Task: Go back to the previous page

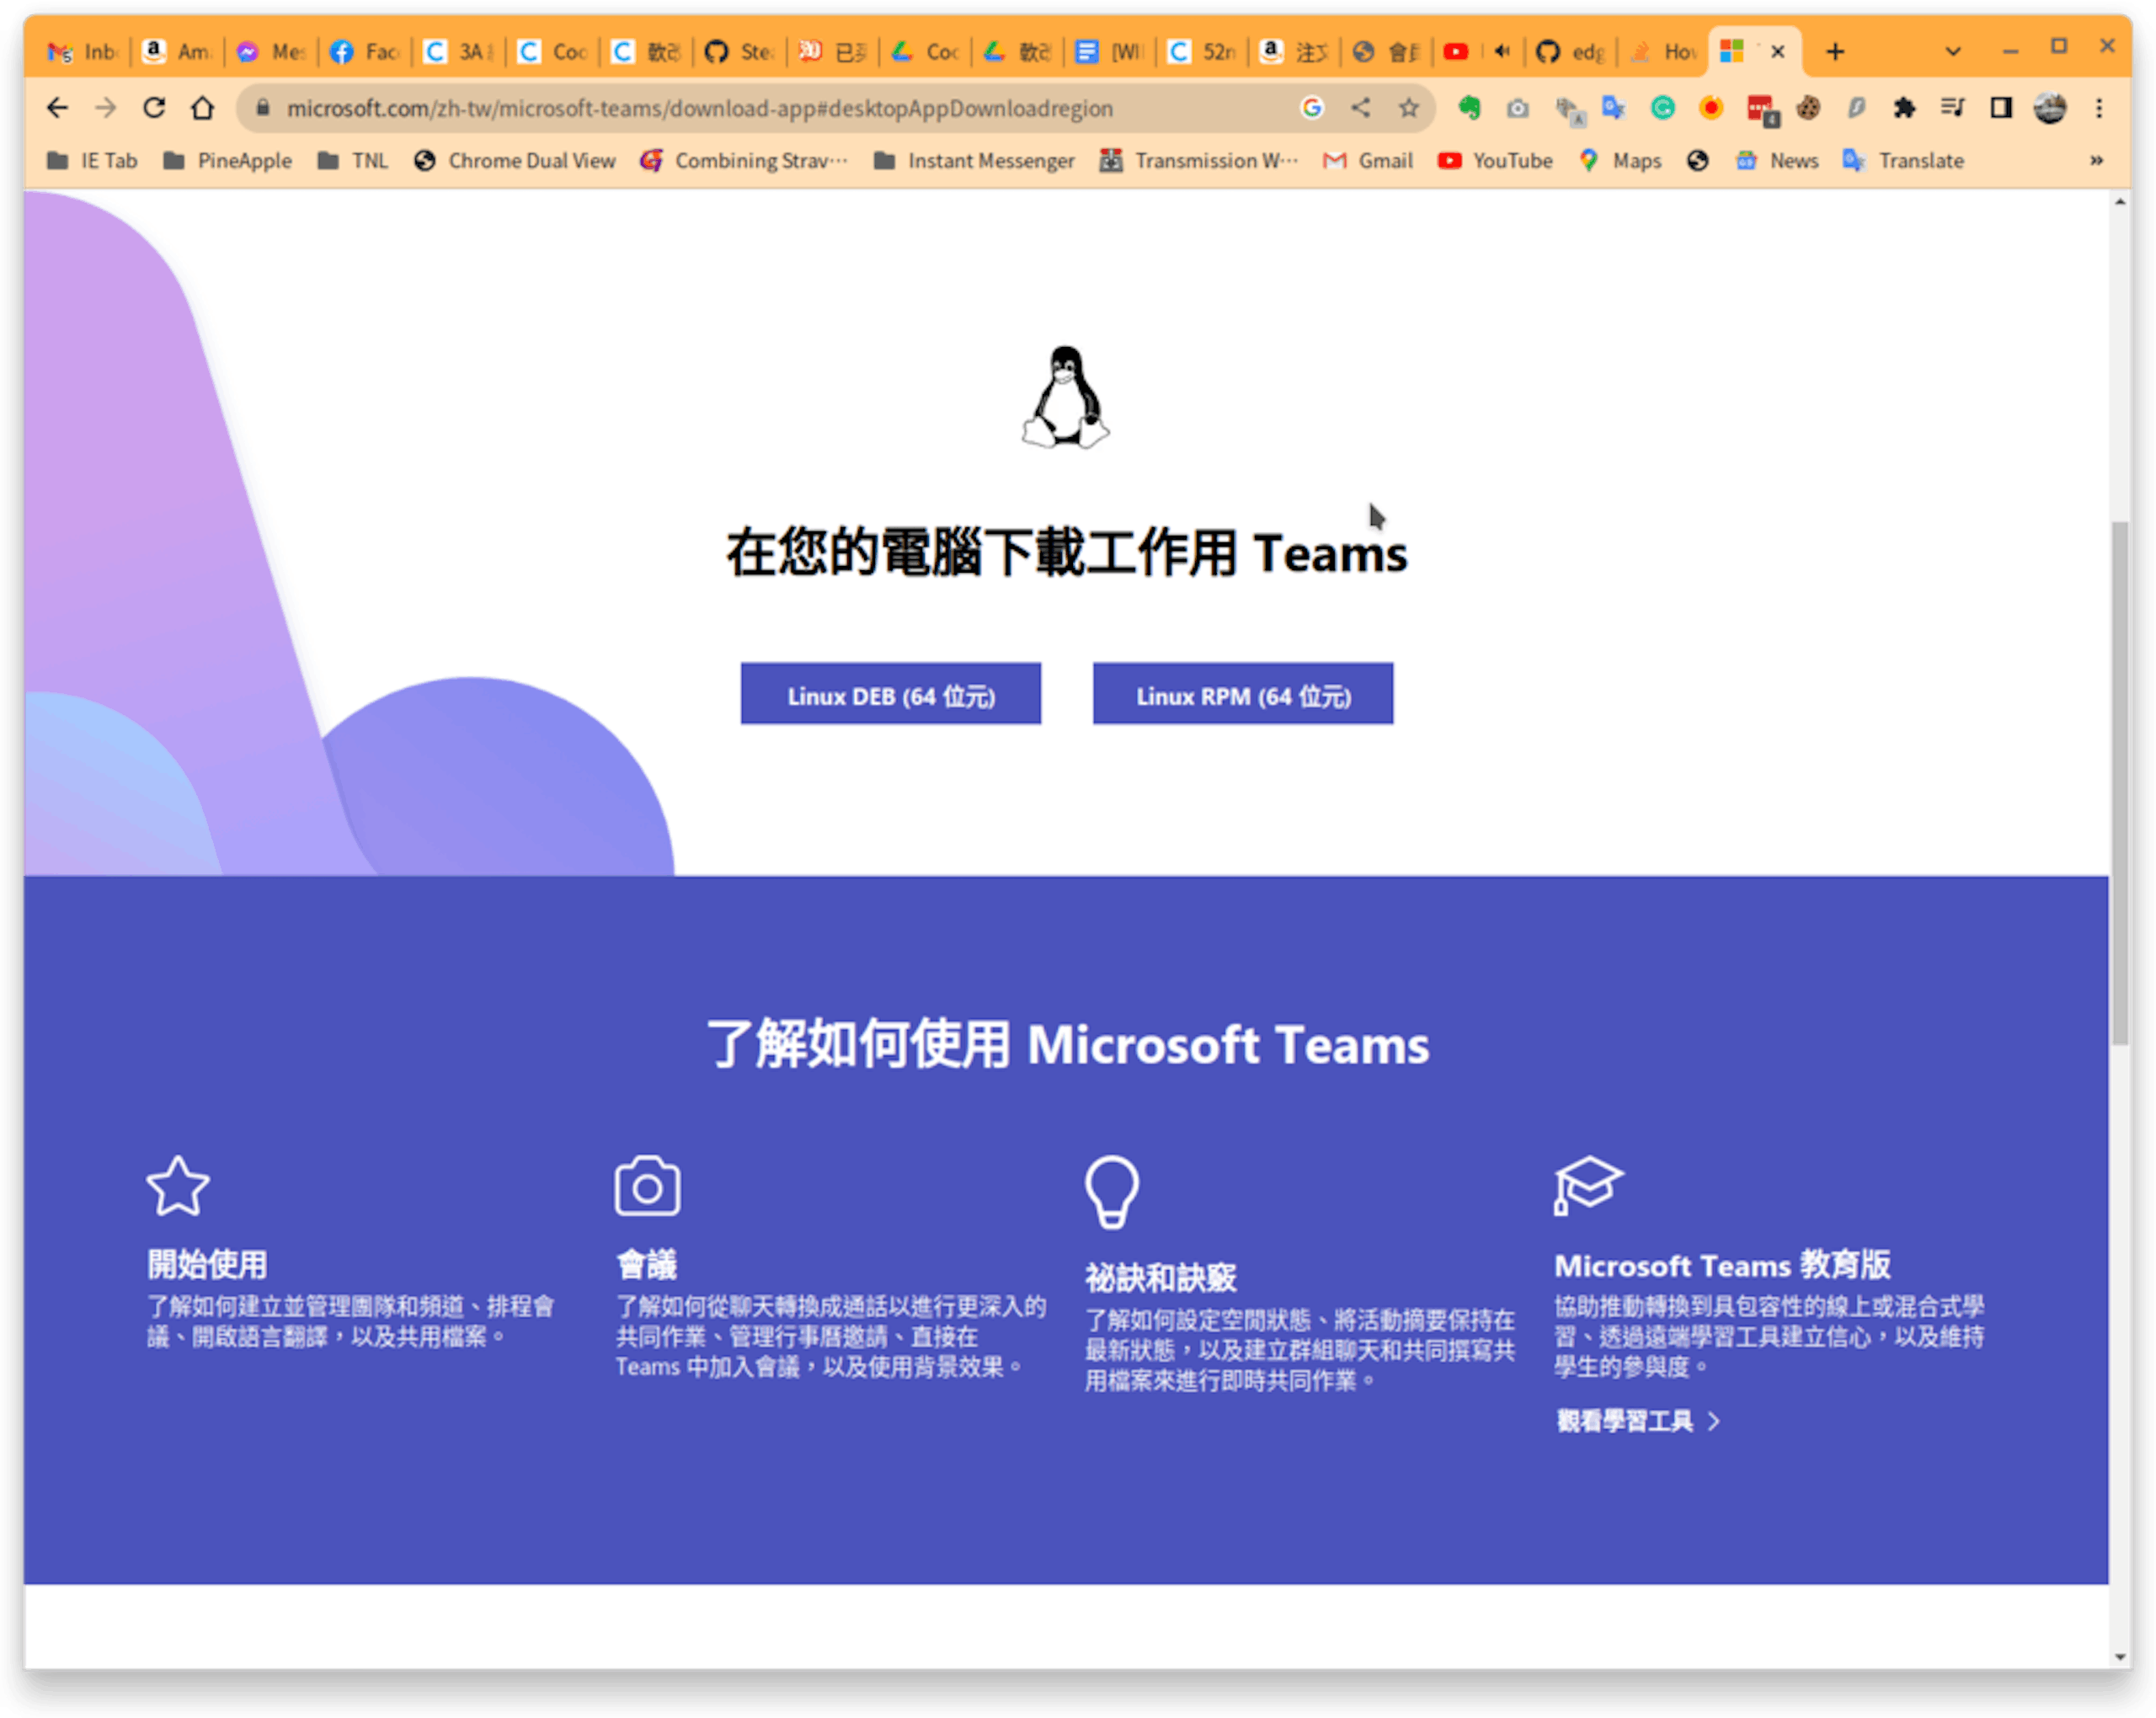Action: click(57, 108)
